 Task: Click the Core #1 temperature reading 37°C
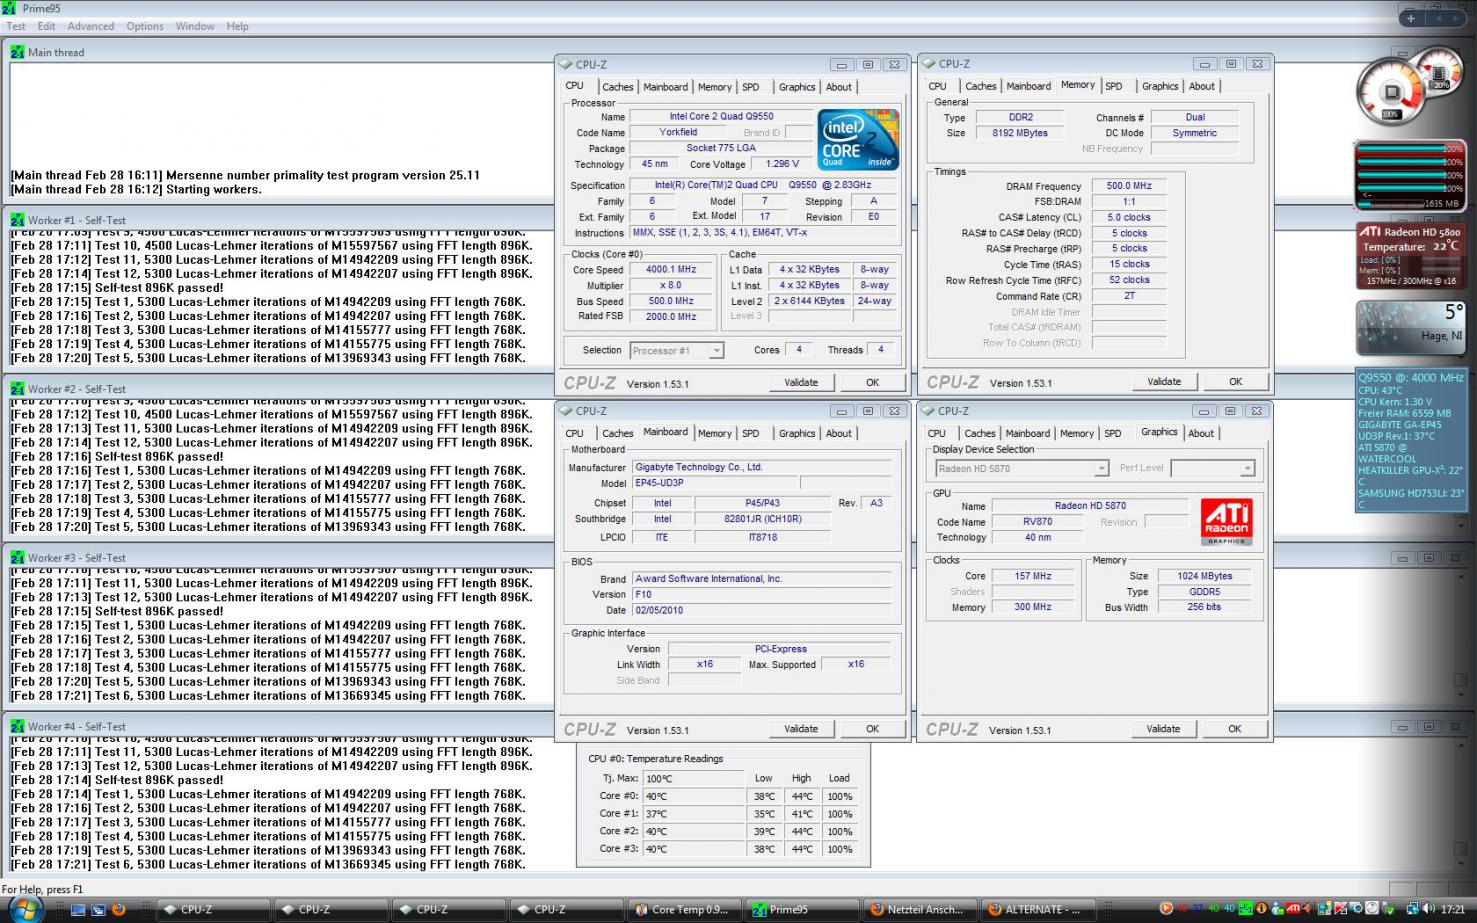(694, 814)
